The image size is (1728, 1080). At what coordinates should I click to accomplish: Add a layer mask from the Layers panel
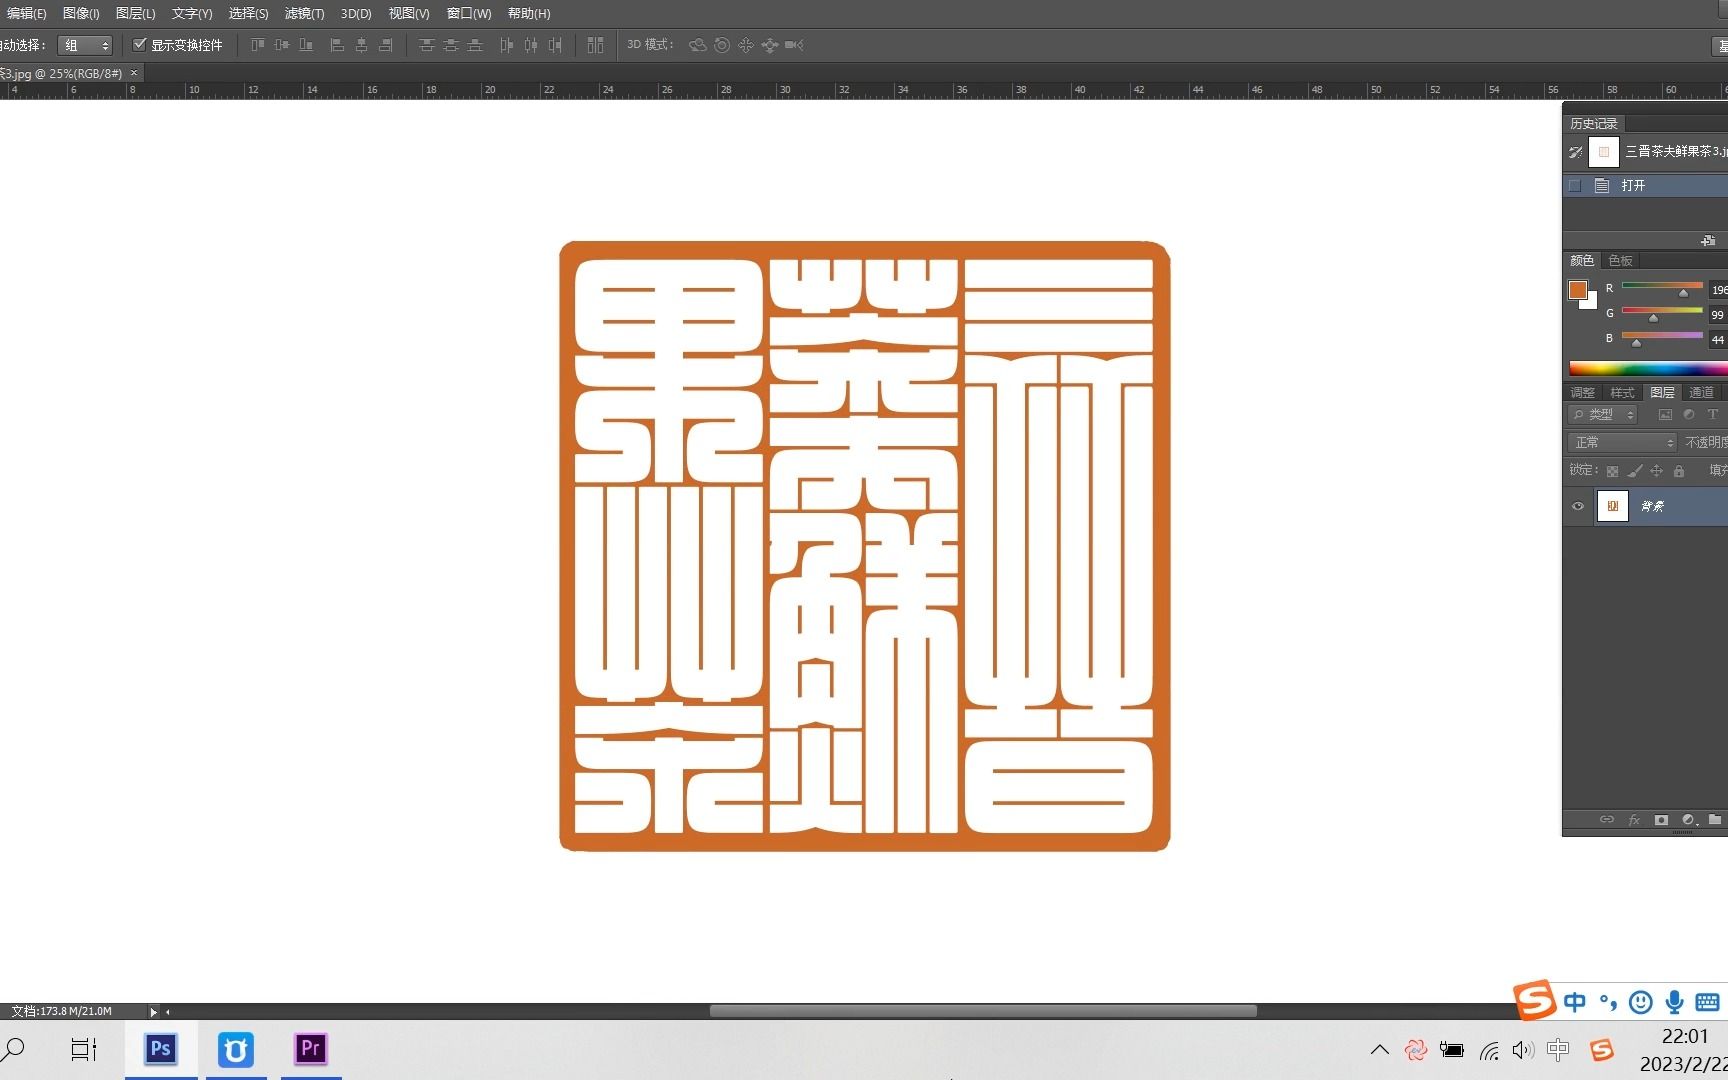click(1661, 819)
